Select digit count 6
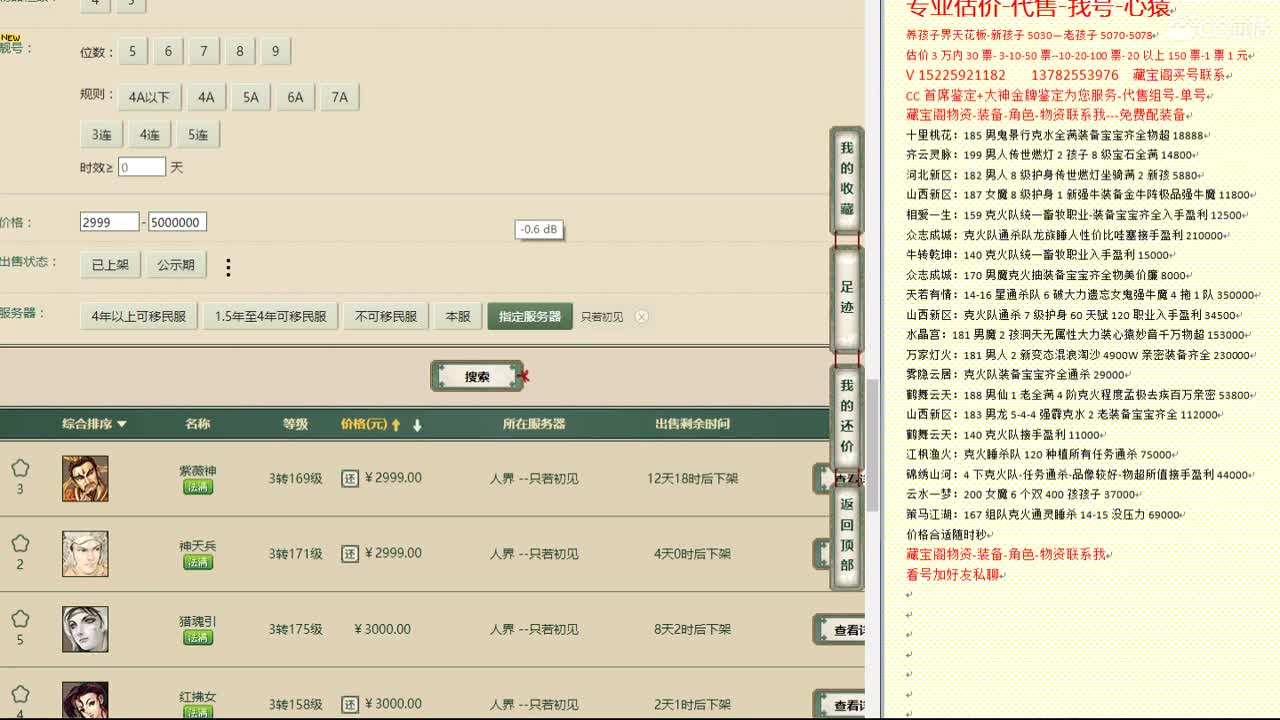Image resolution: width=1280 pixels, height=720 pixels. pyautogui.click(x=168, y=51)
